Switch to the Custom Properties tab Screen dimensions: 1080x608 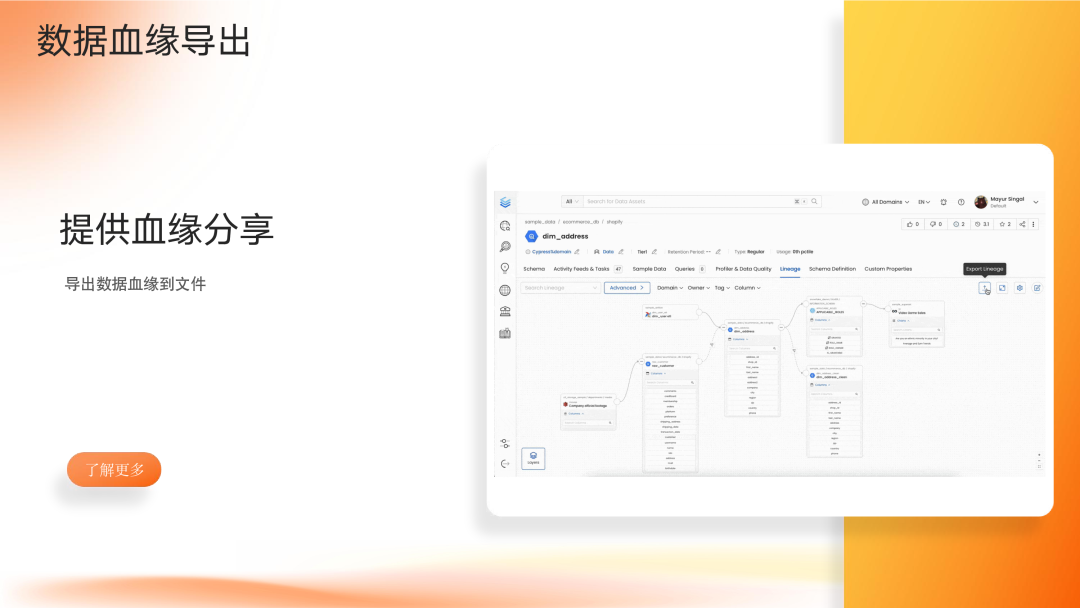click(x=888, y=269)
